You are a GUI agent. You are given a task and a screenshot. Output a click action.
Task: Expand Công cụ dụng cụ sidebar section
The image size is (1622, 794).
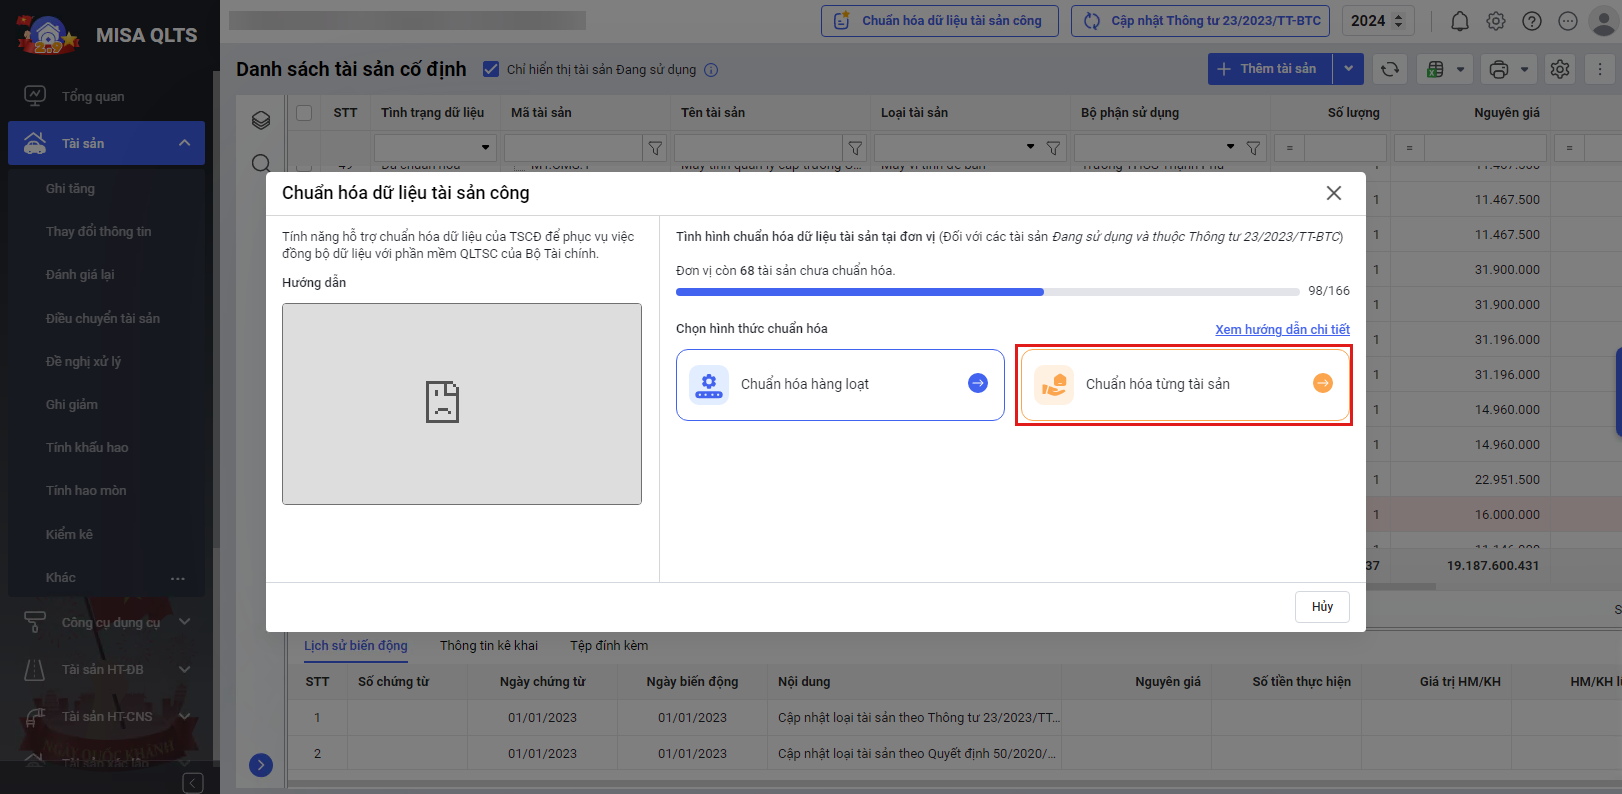click(x=184, y=622)
